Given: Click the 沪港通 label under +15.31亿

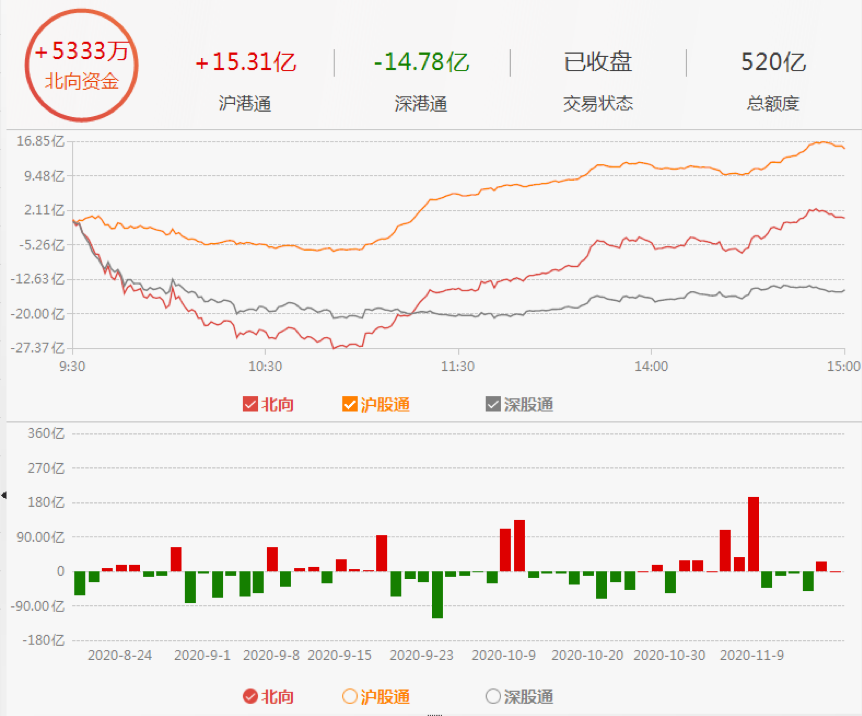Looking at the screenshot, I should pyautogui.click(x=245, y=103).
